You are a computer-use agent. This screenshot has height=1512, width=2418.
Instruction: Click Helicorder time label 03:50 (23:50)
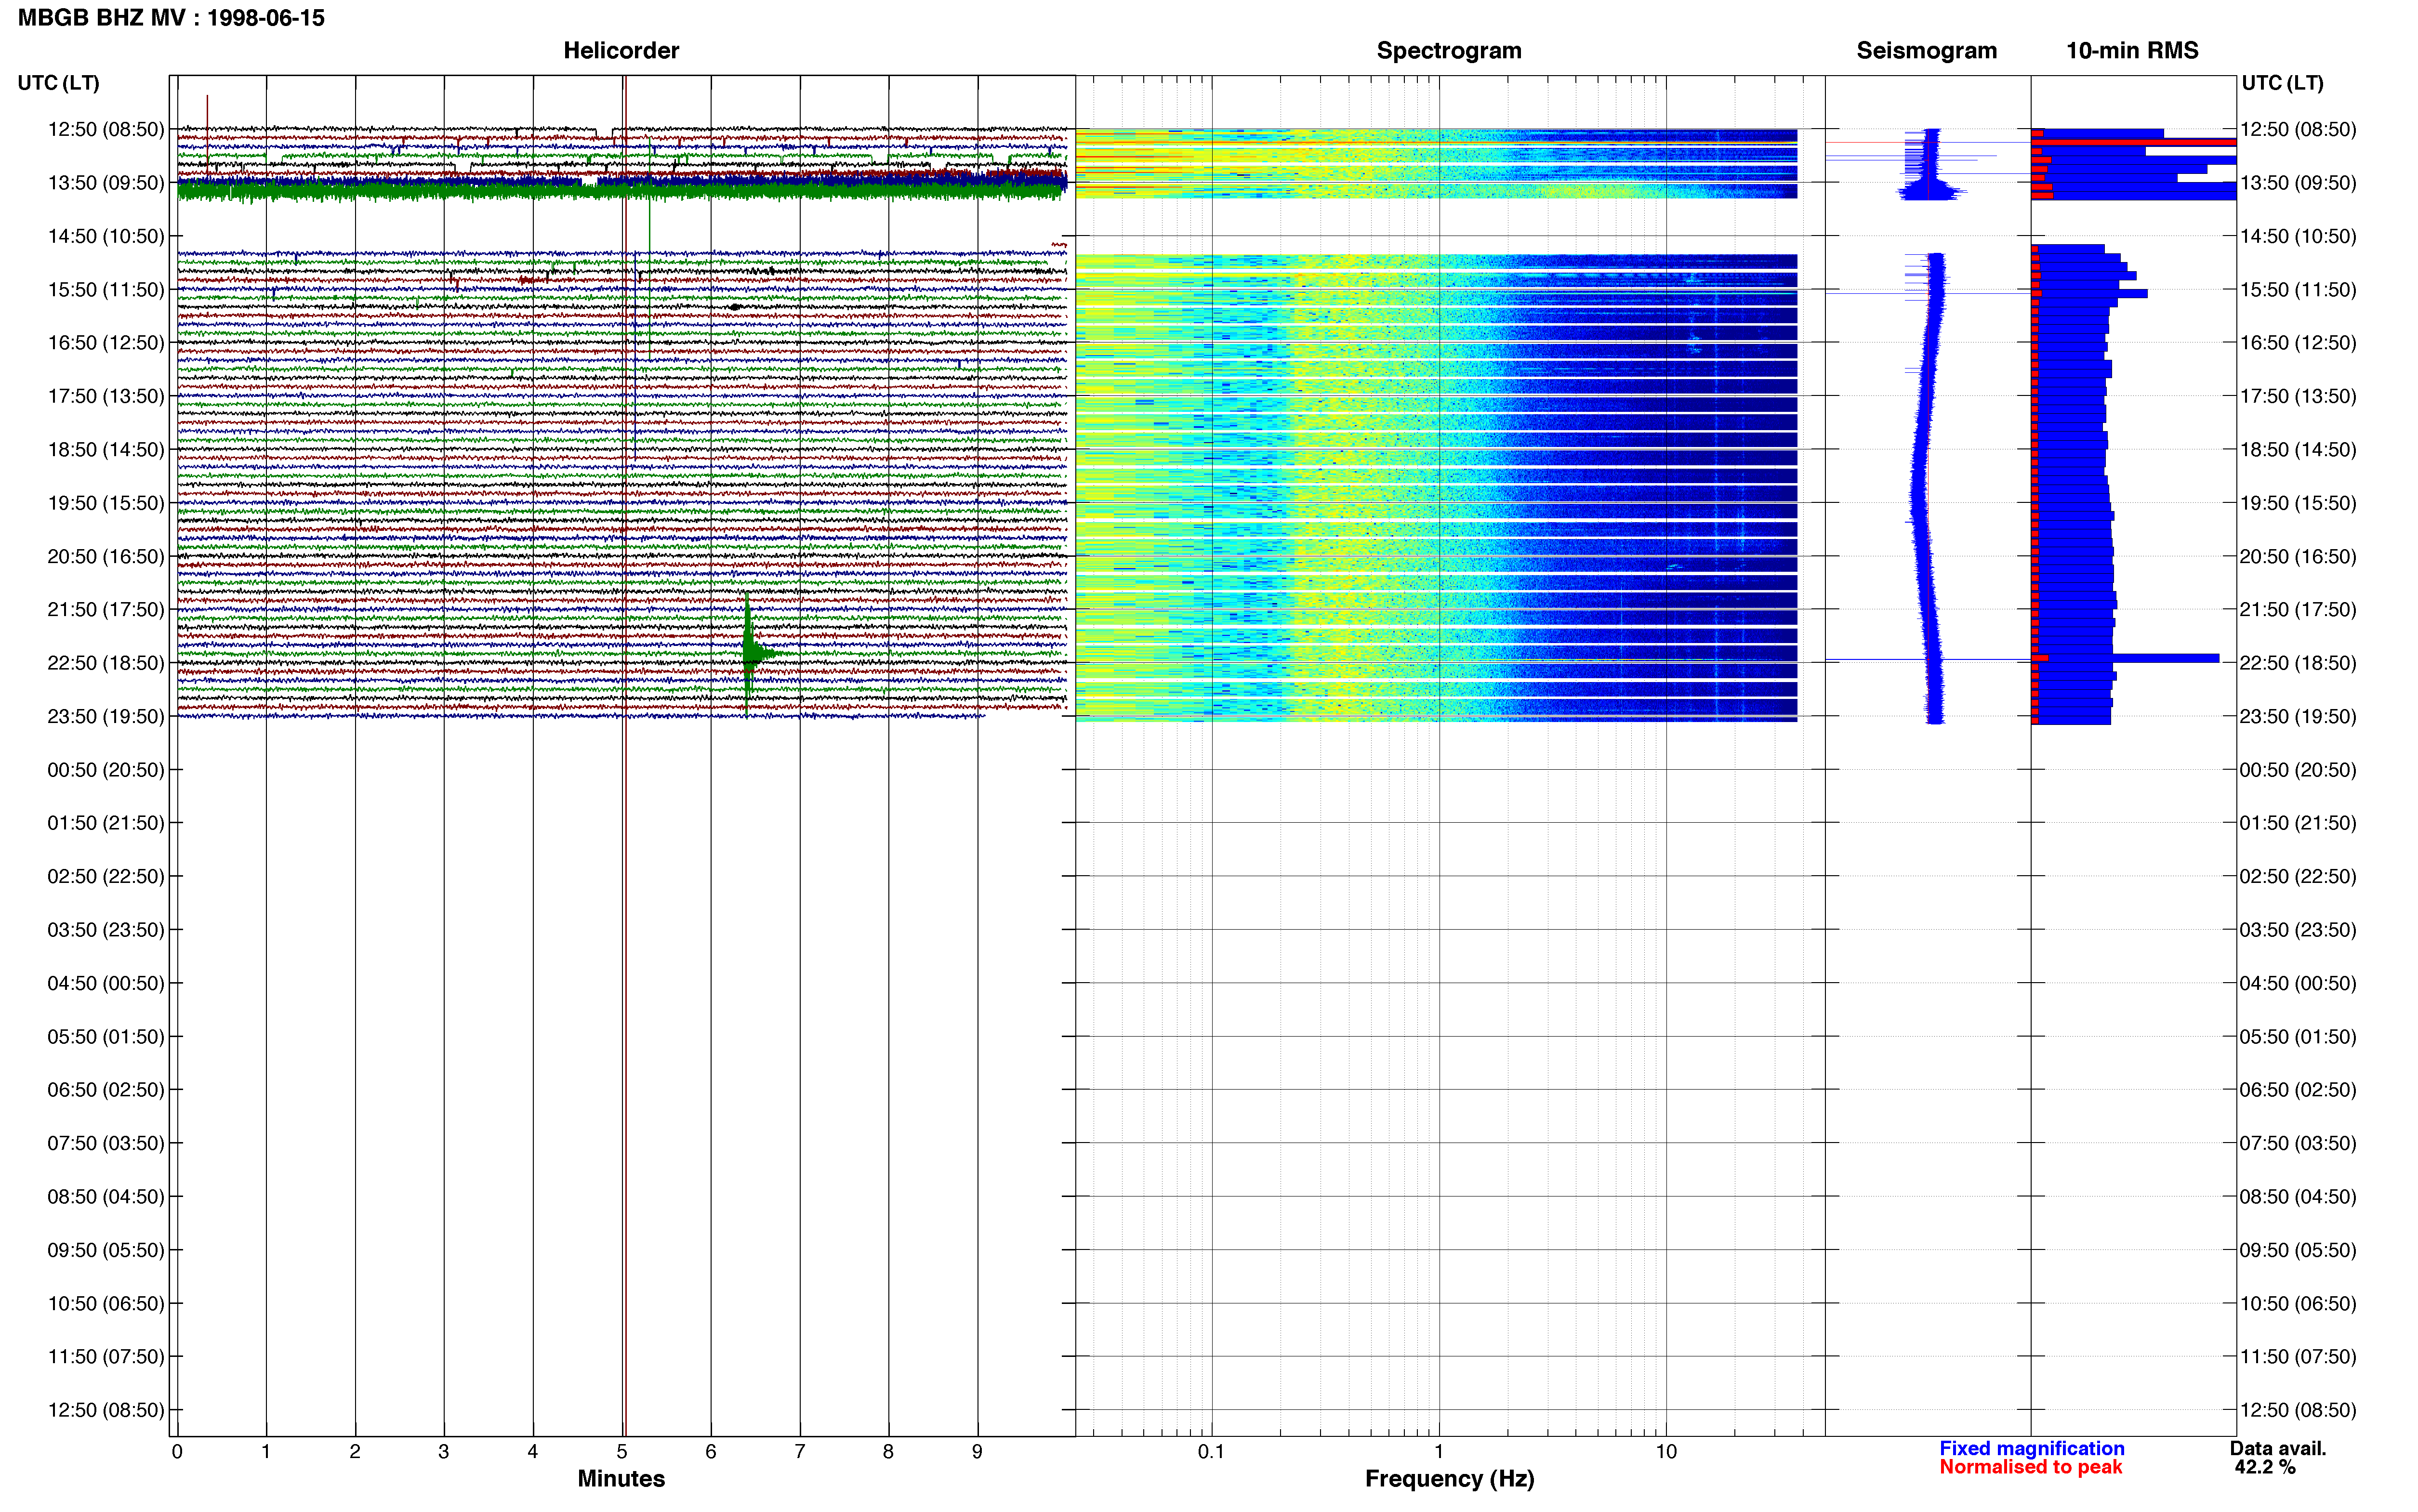coord(106,930)
